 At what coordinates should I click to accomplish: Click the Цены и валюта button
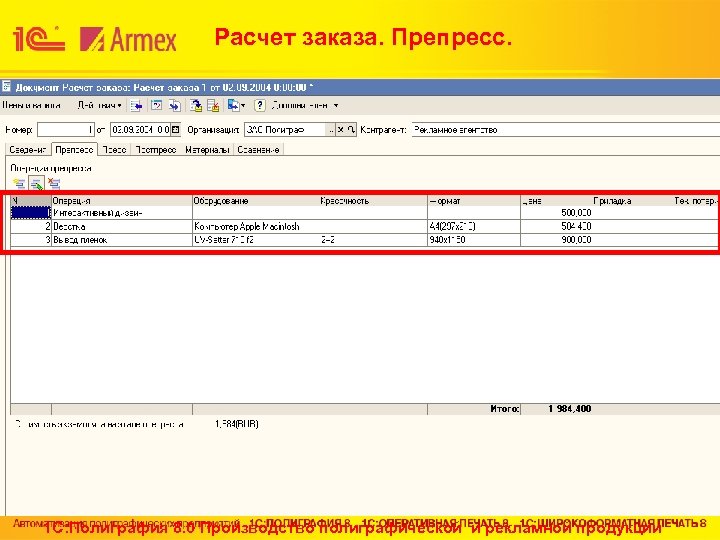pyautogui.click(x=31, y=106)
